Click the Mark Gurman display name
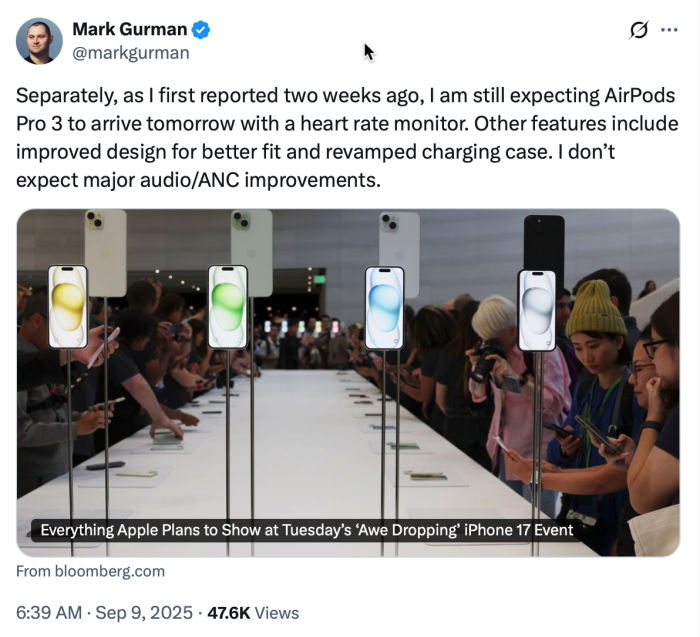Screen dimensions: 700x637 point(129,30)
